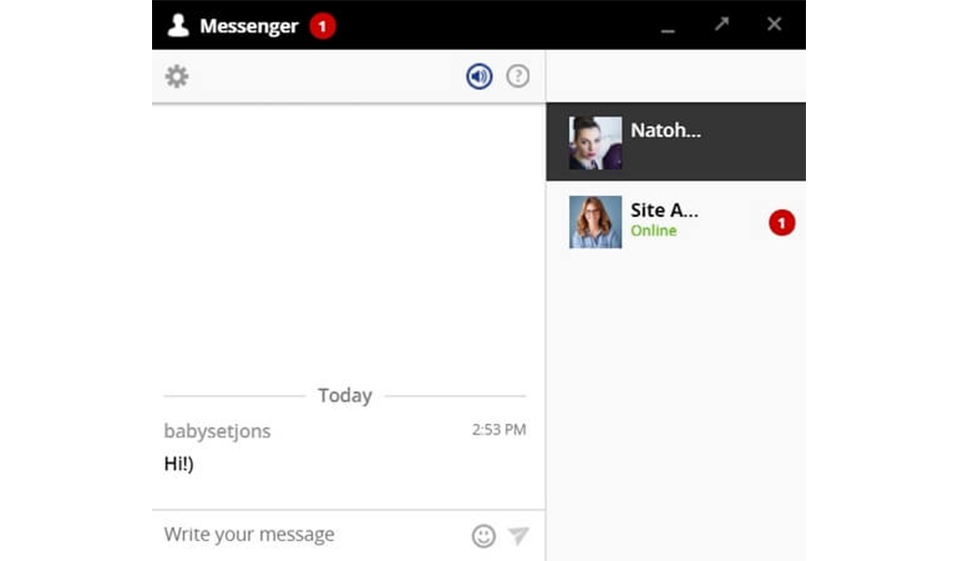Send message with paper plane icon
This screenshot has height=561, width=960.
(518, 536)
